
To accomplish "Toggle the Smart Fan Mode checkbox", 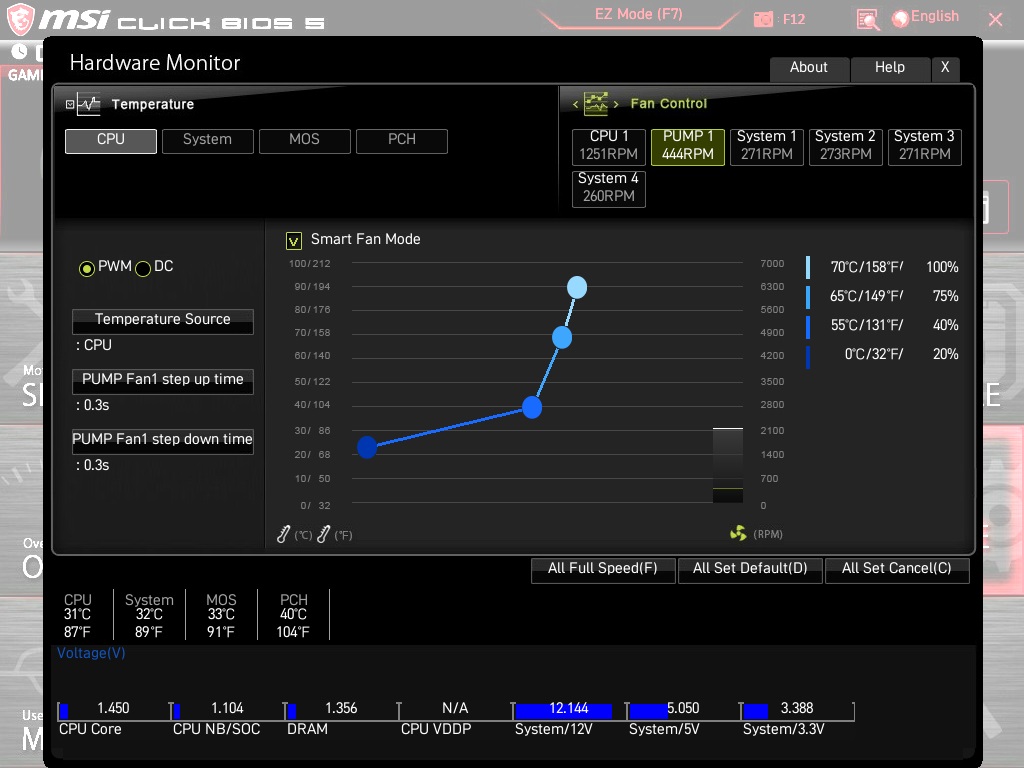I will point(294,241).
